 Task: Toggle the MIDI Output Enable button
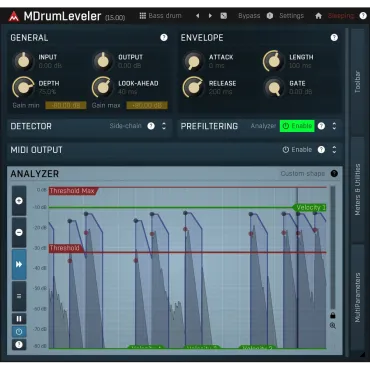click(297, 150)
